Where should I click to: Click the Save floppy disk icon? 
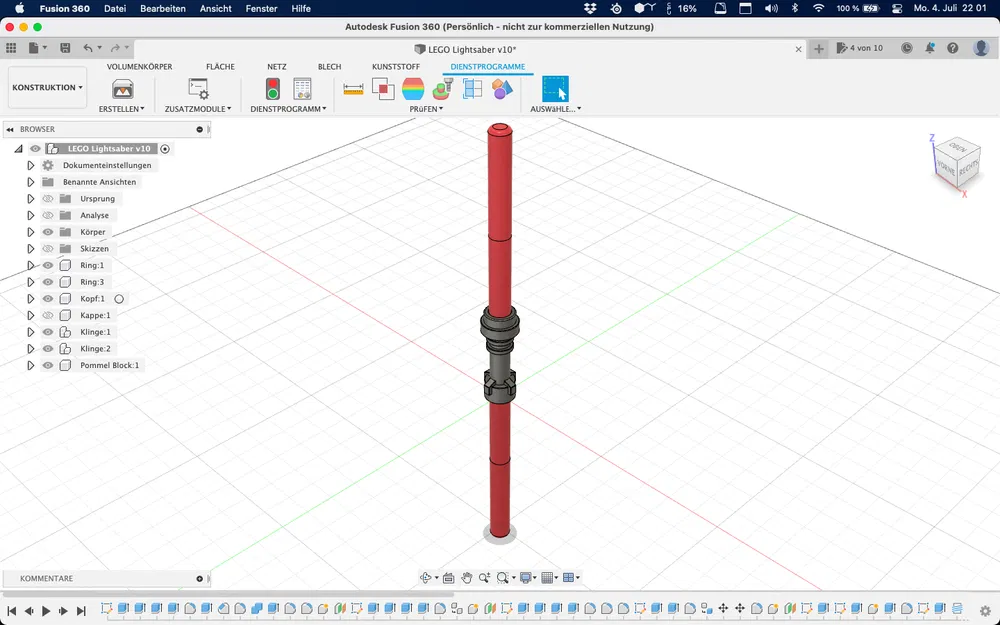65,48
